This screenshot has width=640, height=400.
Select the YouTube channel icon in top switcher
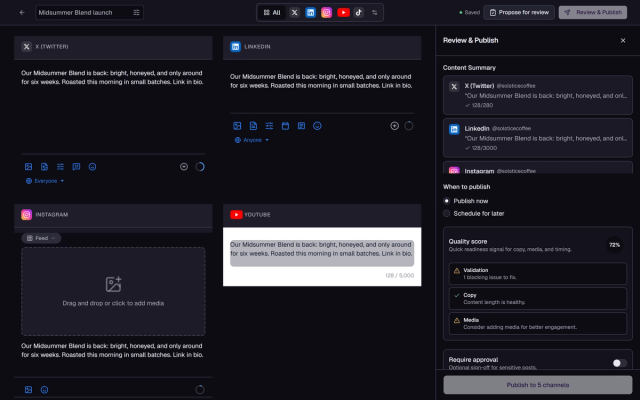(x=343, y=13)
